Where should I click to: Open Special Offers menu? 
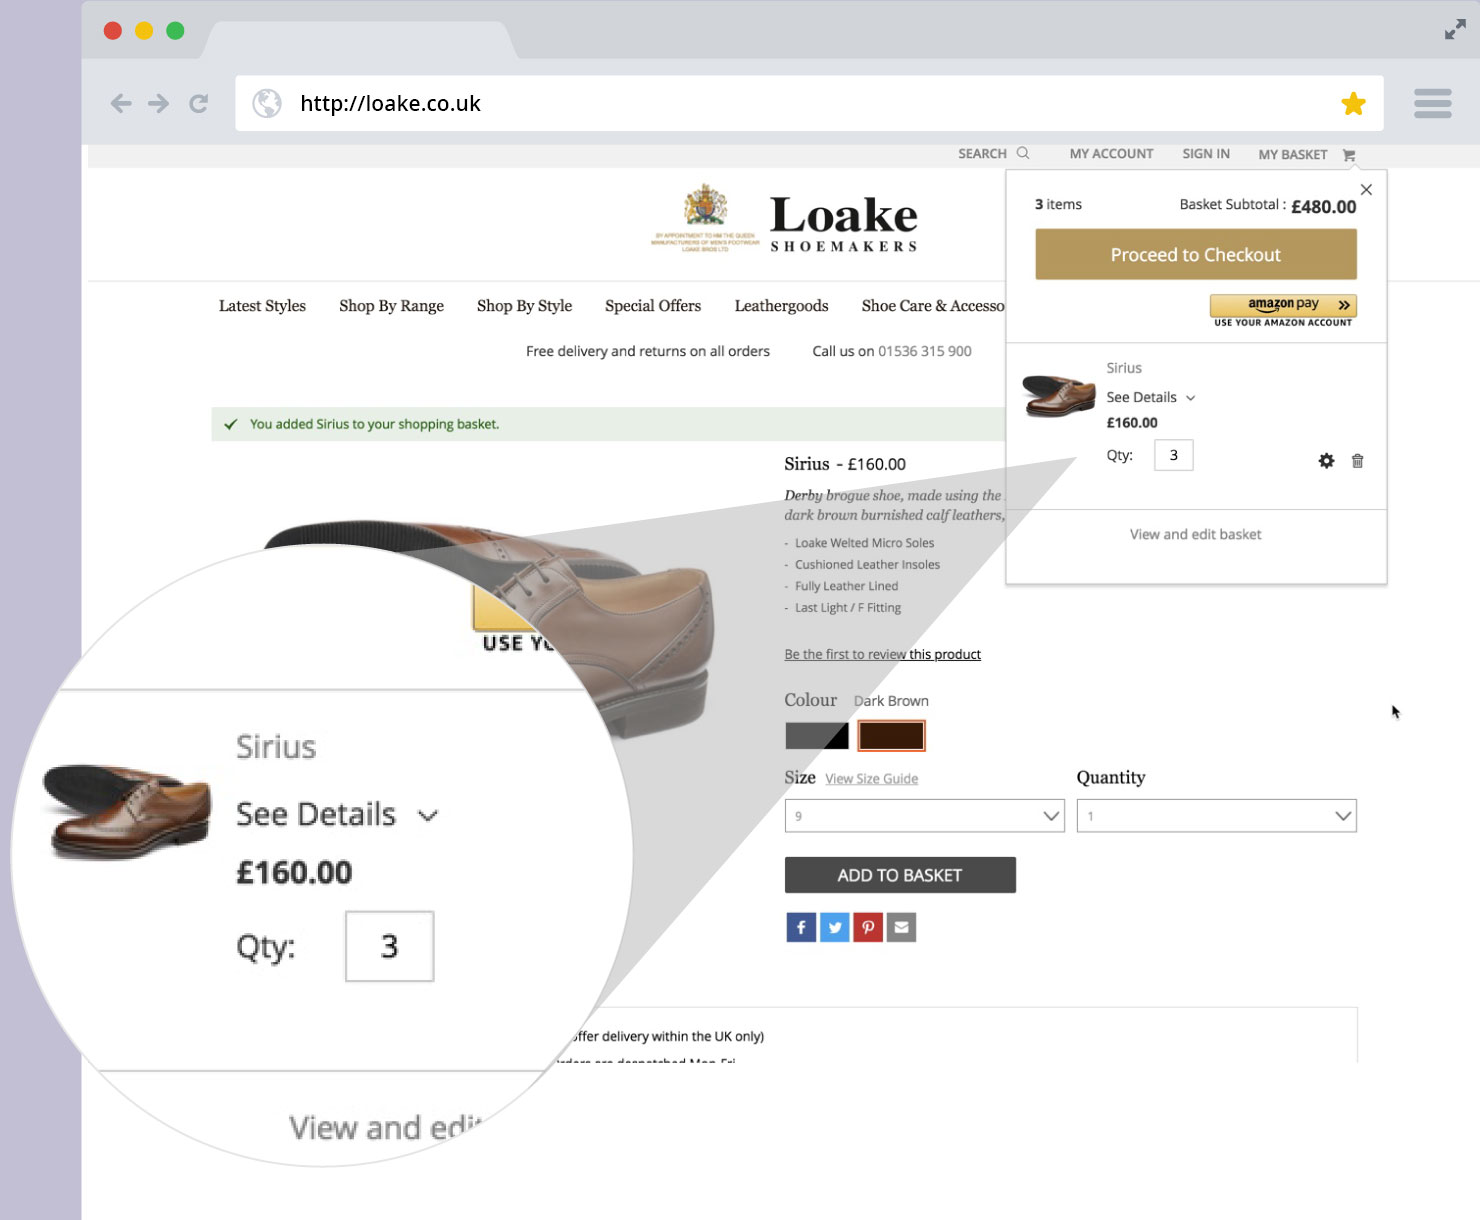click(653, 306)
